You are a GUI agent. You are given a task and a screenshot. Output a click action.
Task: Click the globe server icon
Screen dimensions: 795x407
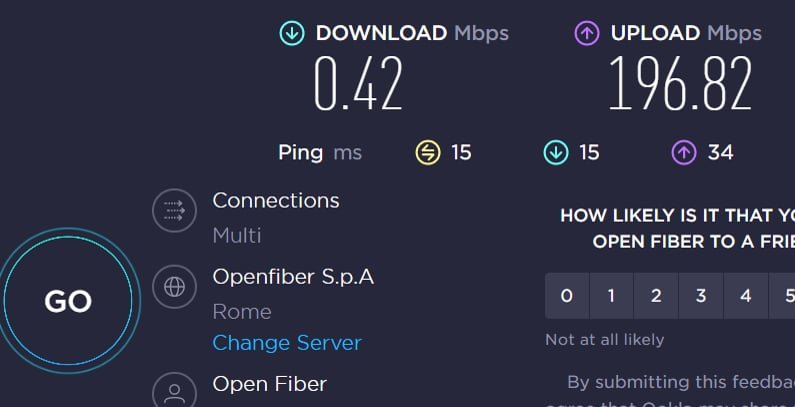(175, 287)
